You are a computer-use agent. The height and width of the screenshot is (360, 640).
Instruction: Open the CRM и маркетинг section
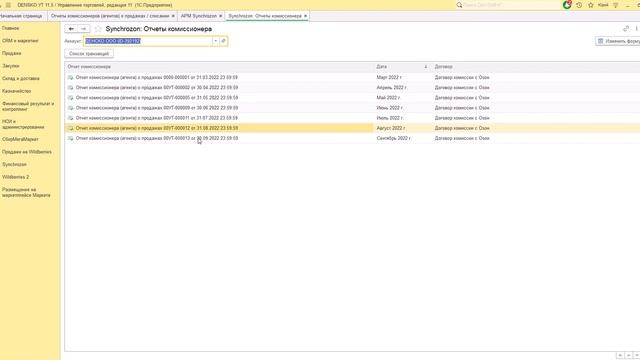(x=20, y=41)
